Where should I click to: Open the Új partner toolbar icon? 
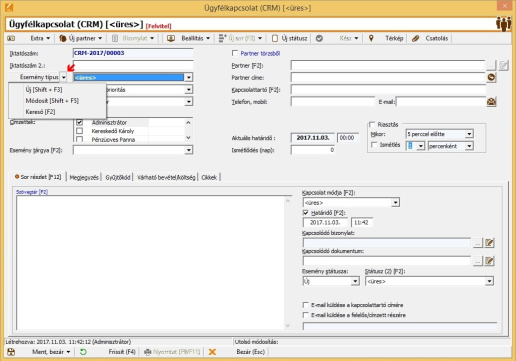pos(63,38)
